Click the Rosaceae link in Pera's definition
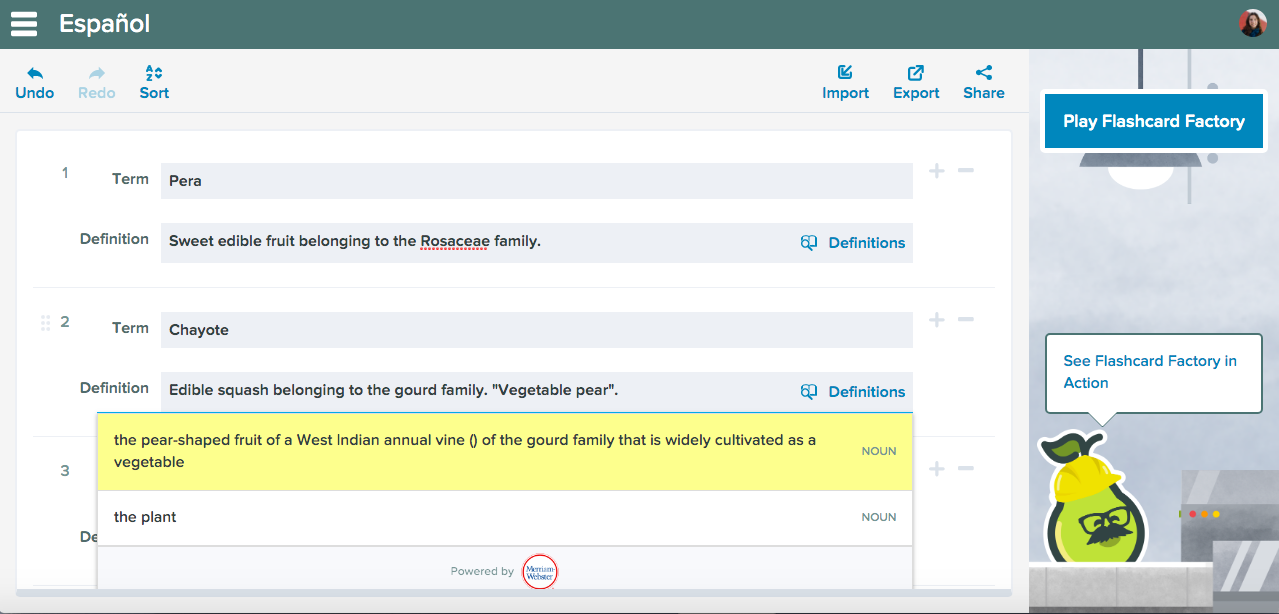 (452, 240)
